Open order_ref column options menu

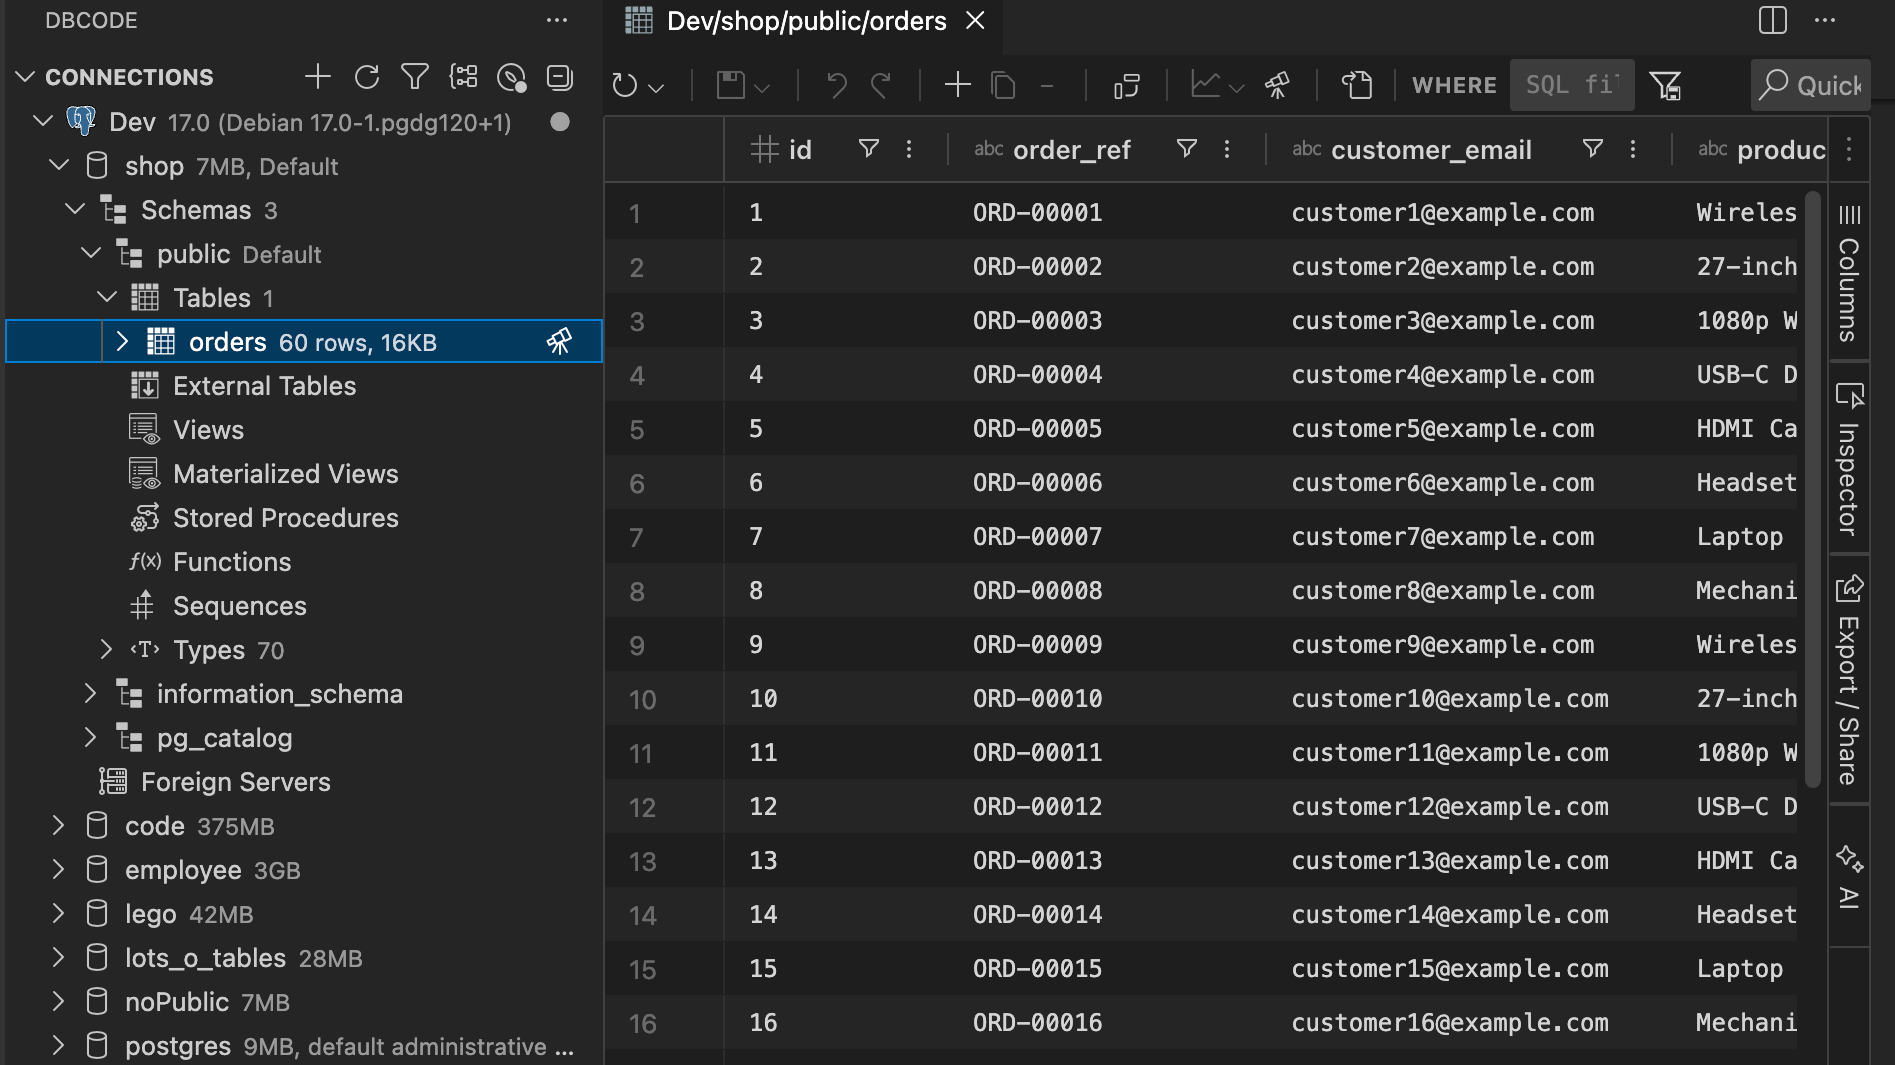click(x=1227, y=149)
